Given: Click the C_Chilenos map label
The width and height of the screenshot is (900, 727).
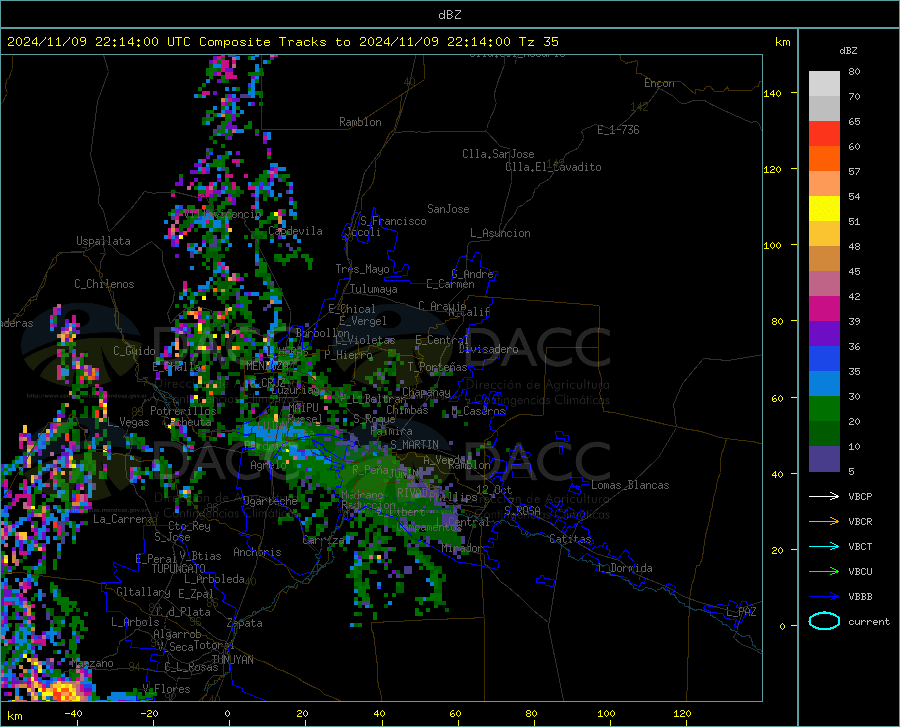Looking at the screenshot, I should tap(104, 284).
